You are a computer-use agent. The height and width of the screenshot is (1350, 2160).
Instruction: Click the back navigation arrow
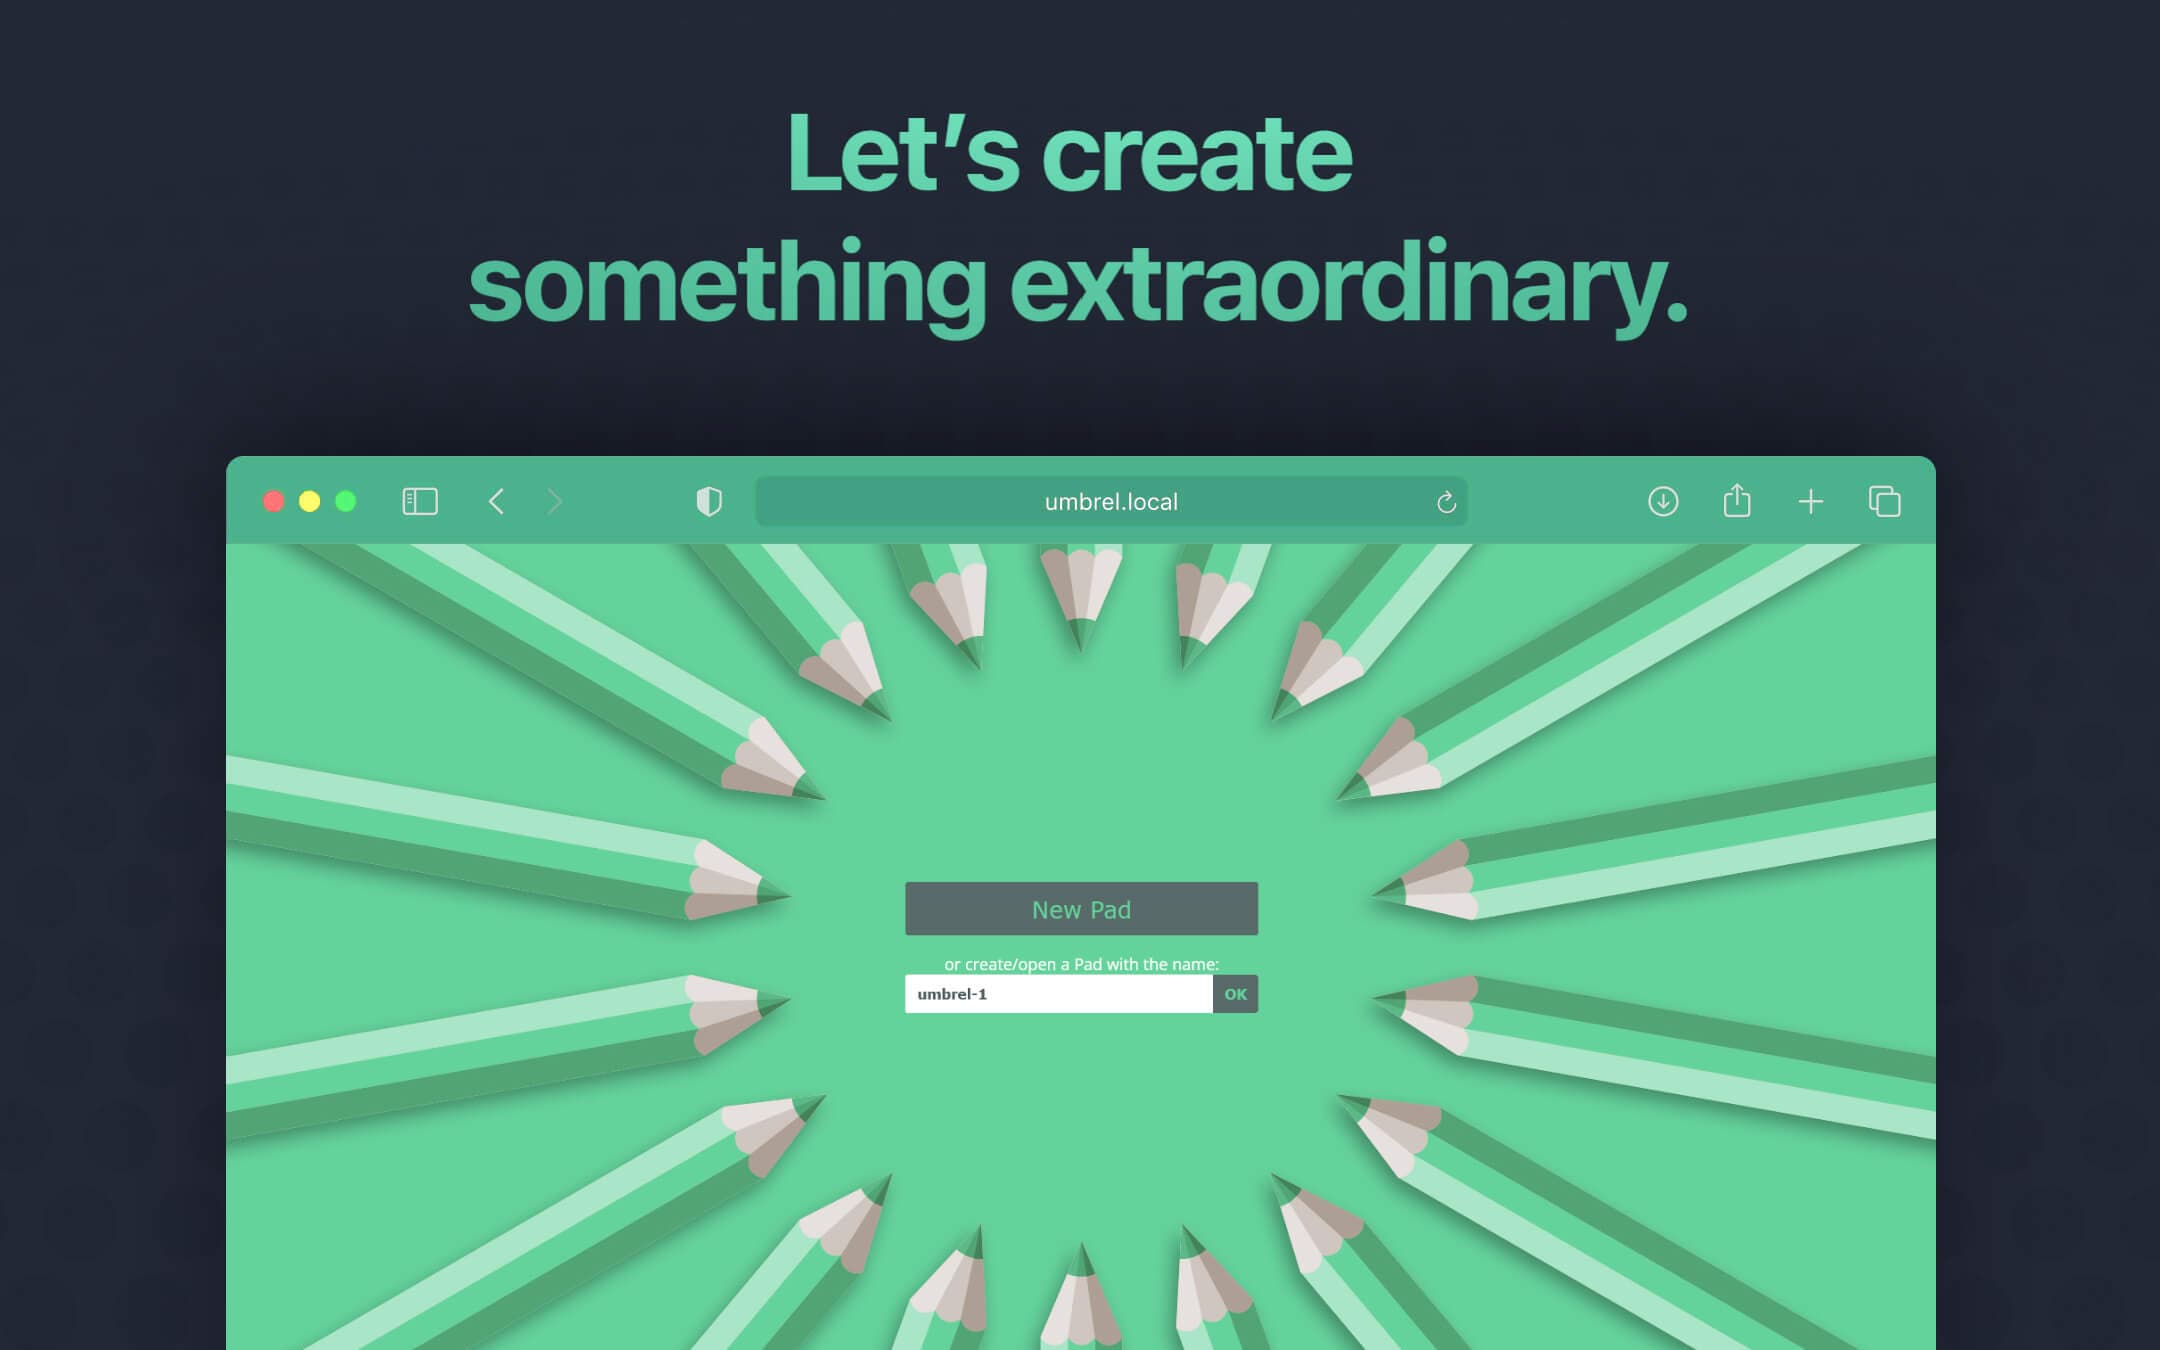point(496,501)
